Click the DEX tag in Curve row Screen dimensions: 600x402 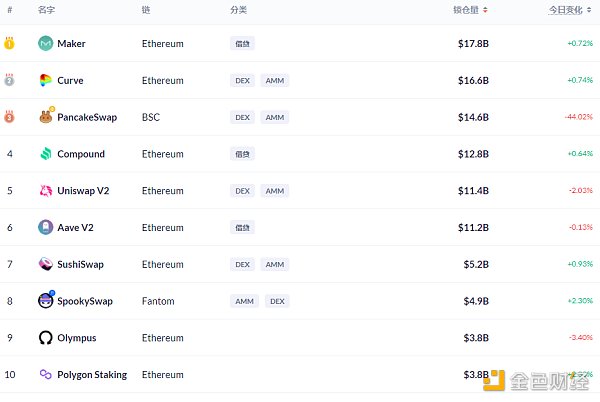242,81
